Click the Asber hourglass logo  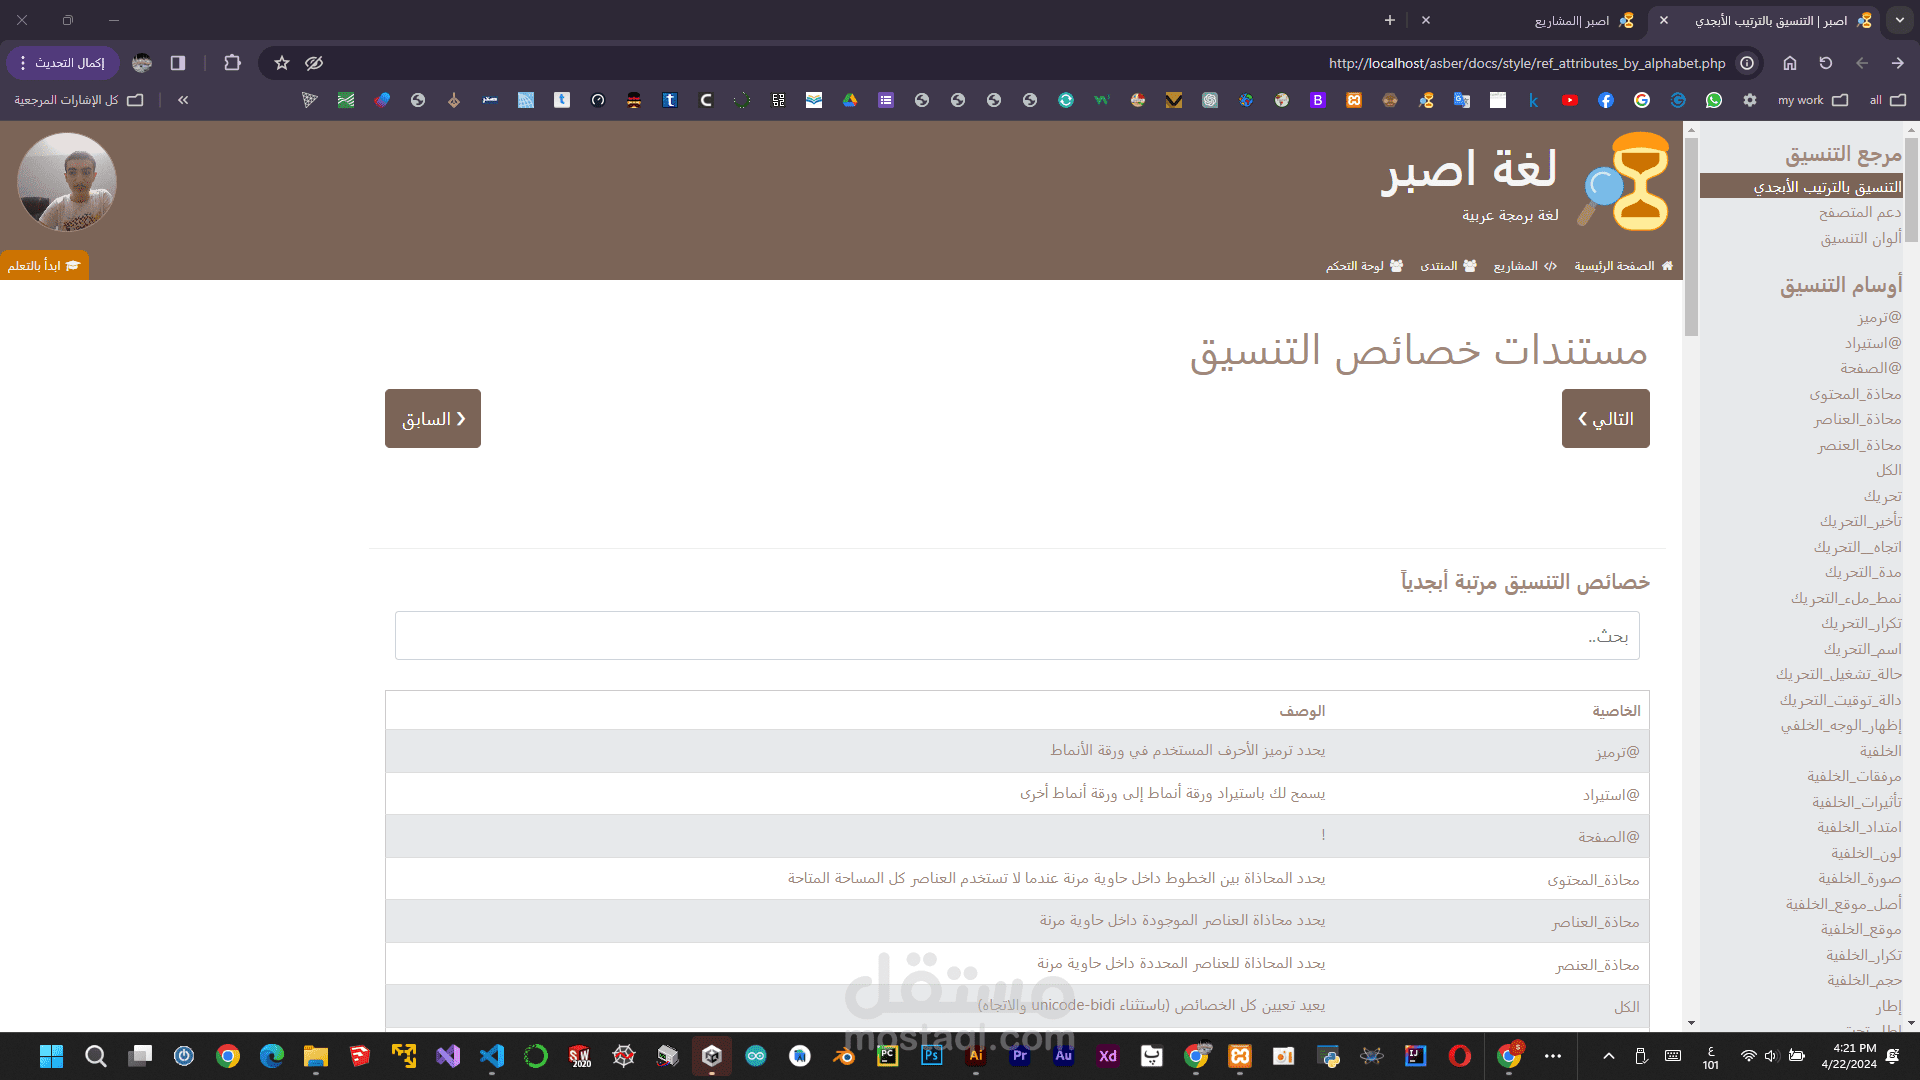pyautogui.click(x=1628, y=182)
